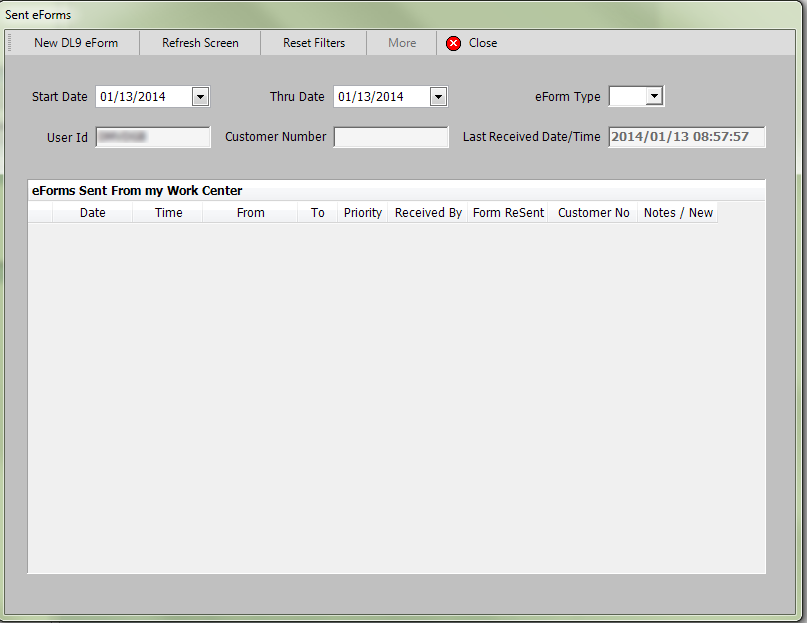807x623 pixels.
Task: Open the Start Date calendar dropdown arrow
Action: pos(199,96)
